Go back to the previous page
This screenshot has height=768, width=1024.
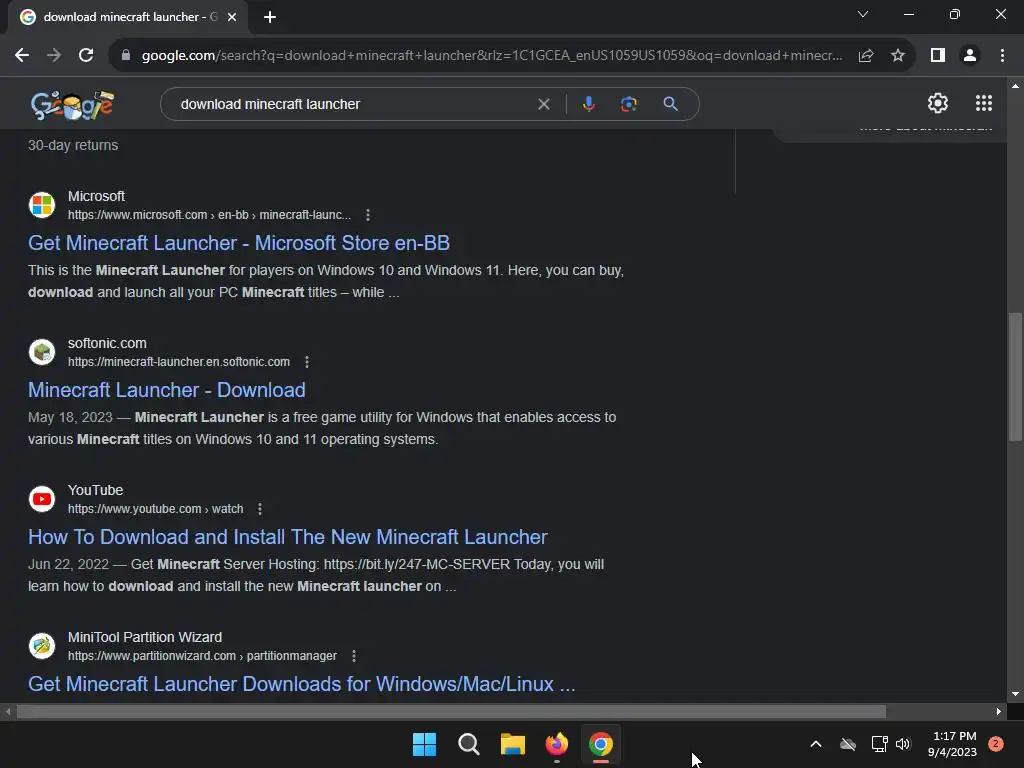coord(22,56)
